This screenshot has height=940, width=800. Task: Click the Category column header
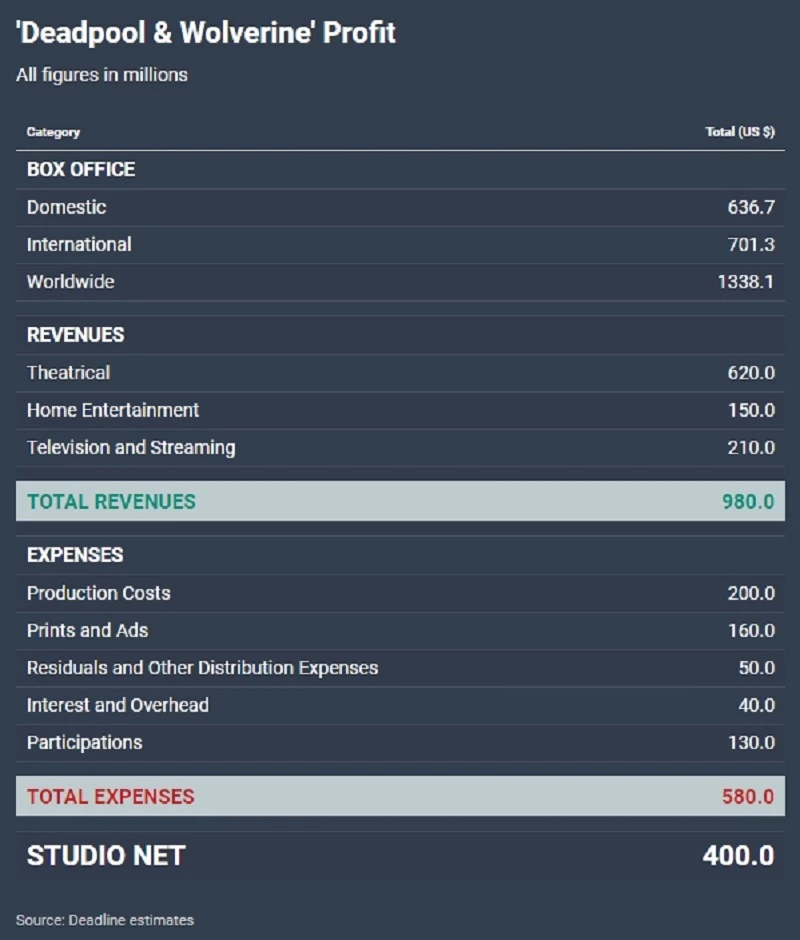tap(53, 132)
